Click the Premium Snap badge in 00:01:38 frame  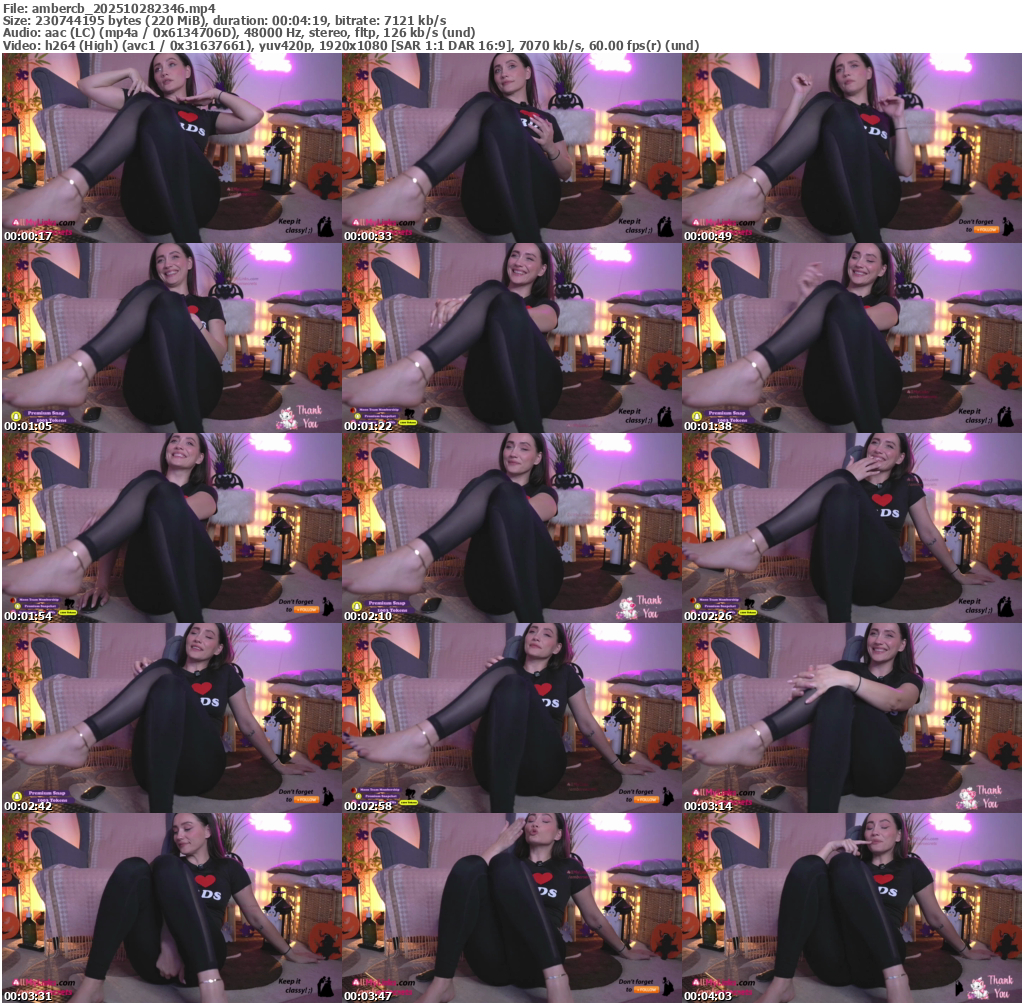pyautogui.click(x=723, y=415)
